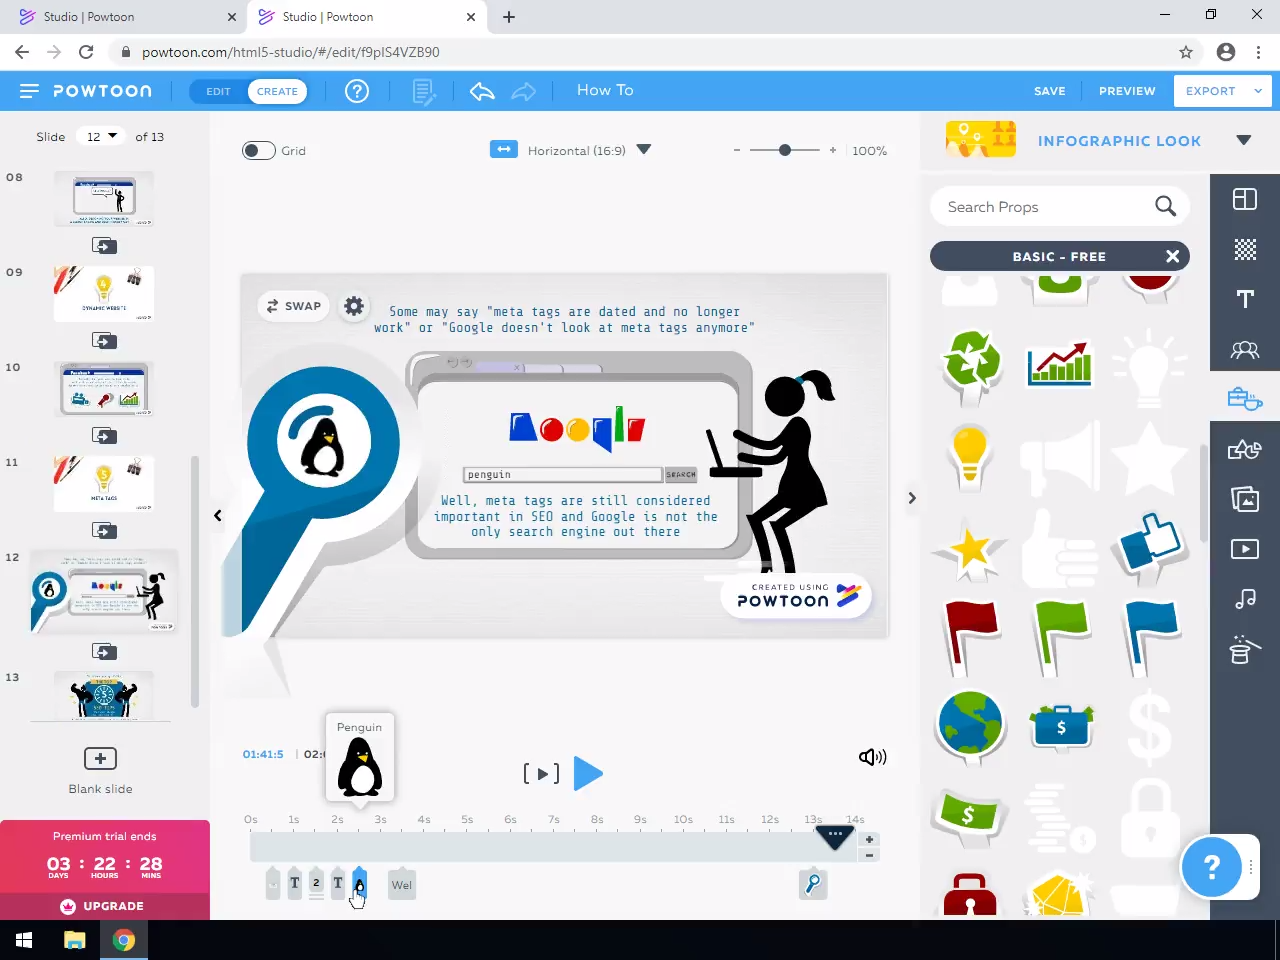Viewport: 1280px width, 960px height.
Task: Add the blue flag prop
Action: [1150, 637]
